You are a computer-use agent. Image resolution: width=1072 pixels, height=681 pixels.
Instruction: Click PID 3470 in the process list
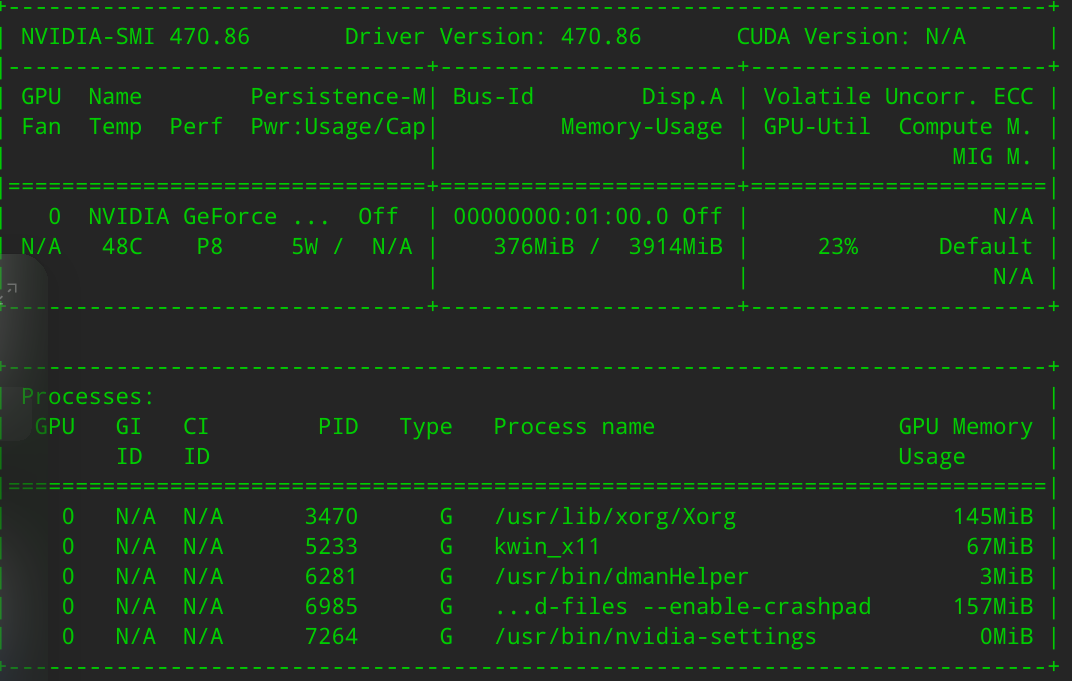[x=331, y=517]
